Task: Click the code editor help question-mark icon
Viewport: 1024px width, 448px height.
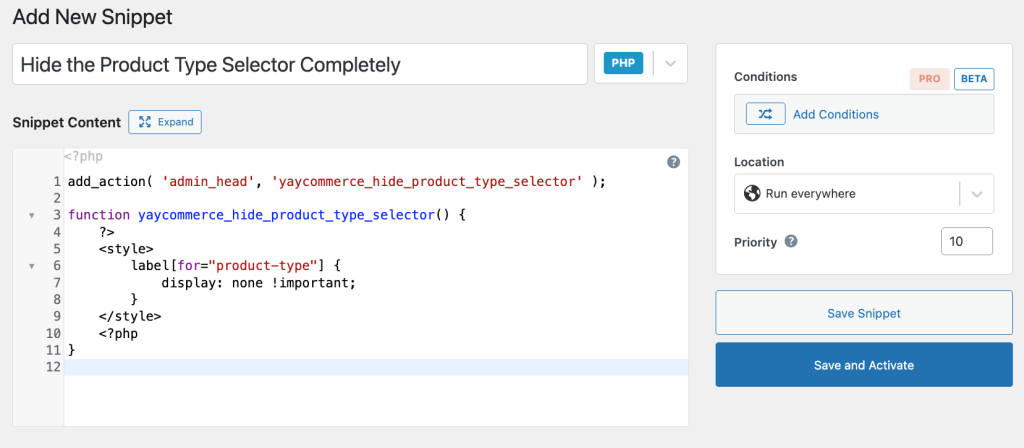Action: [673, 162]
